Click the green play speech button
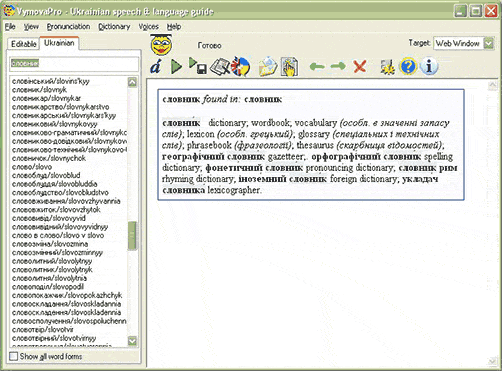Screen dimensions: 502x371 (x=176, y=66)
